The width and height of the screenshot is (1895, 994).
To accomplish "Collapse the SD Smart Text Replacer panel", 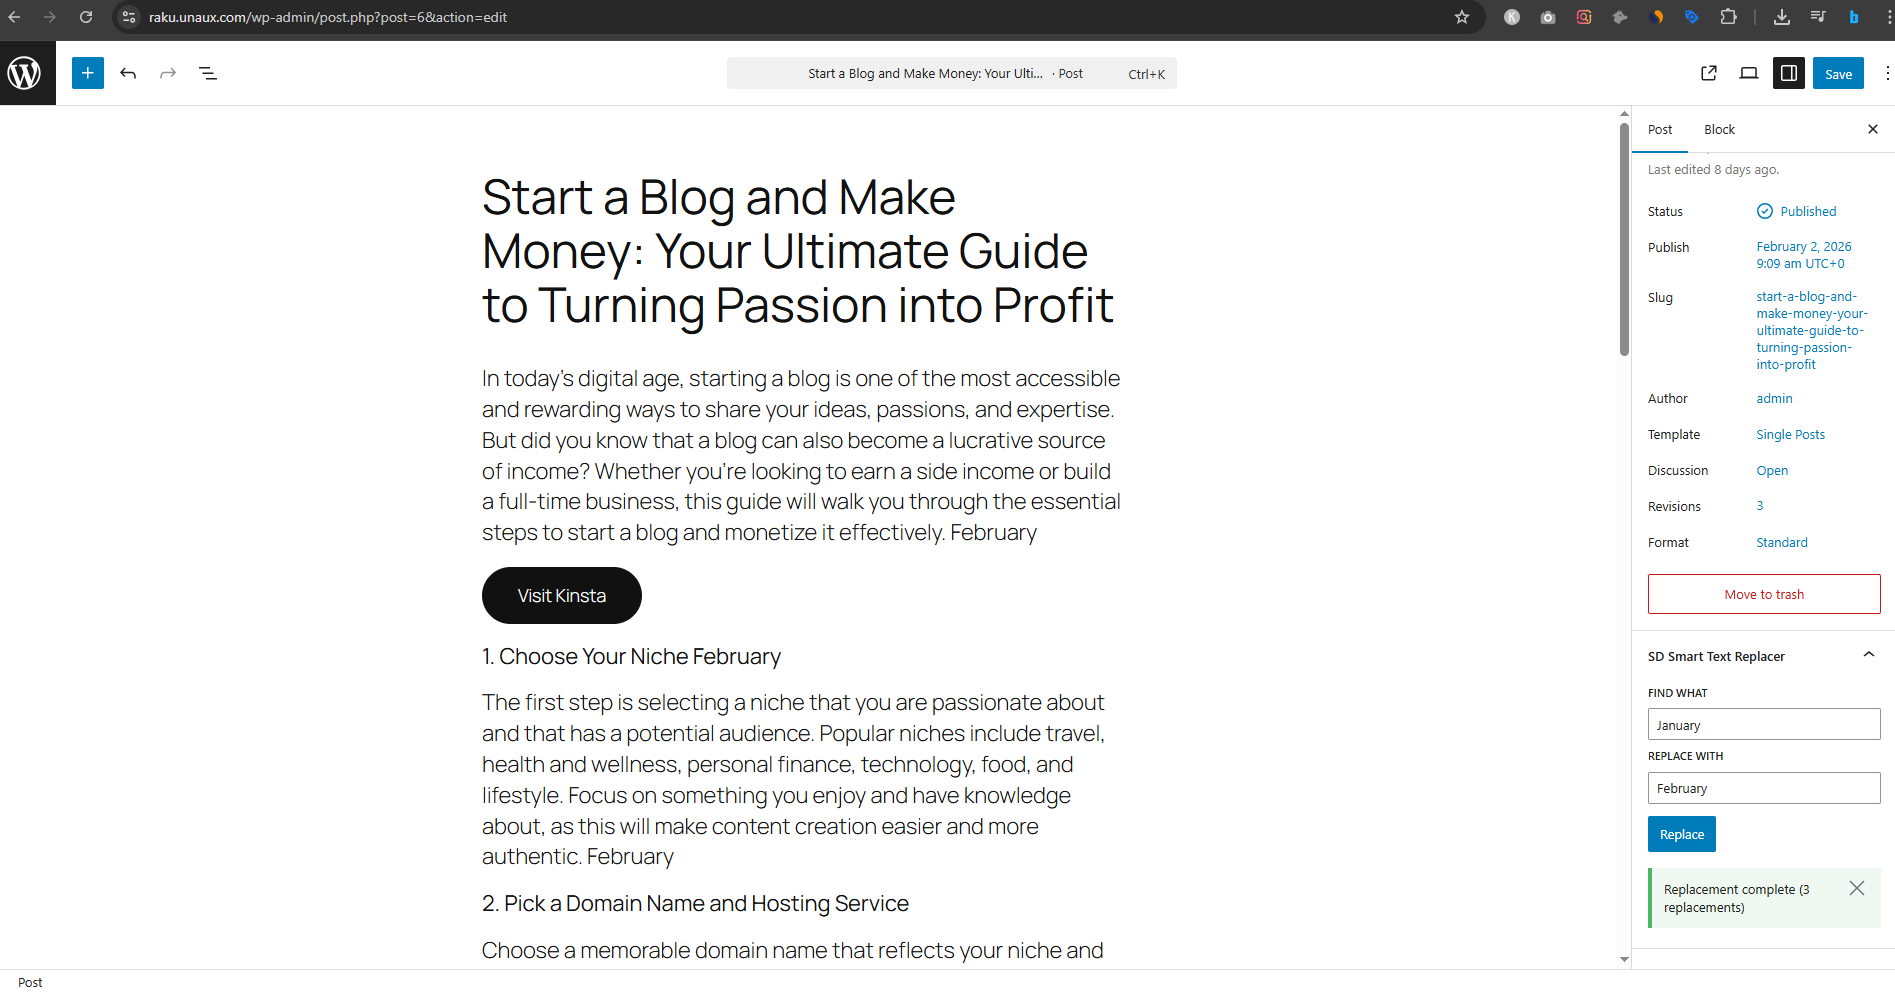I will point(1868,655).
